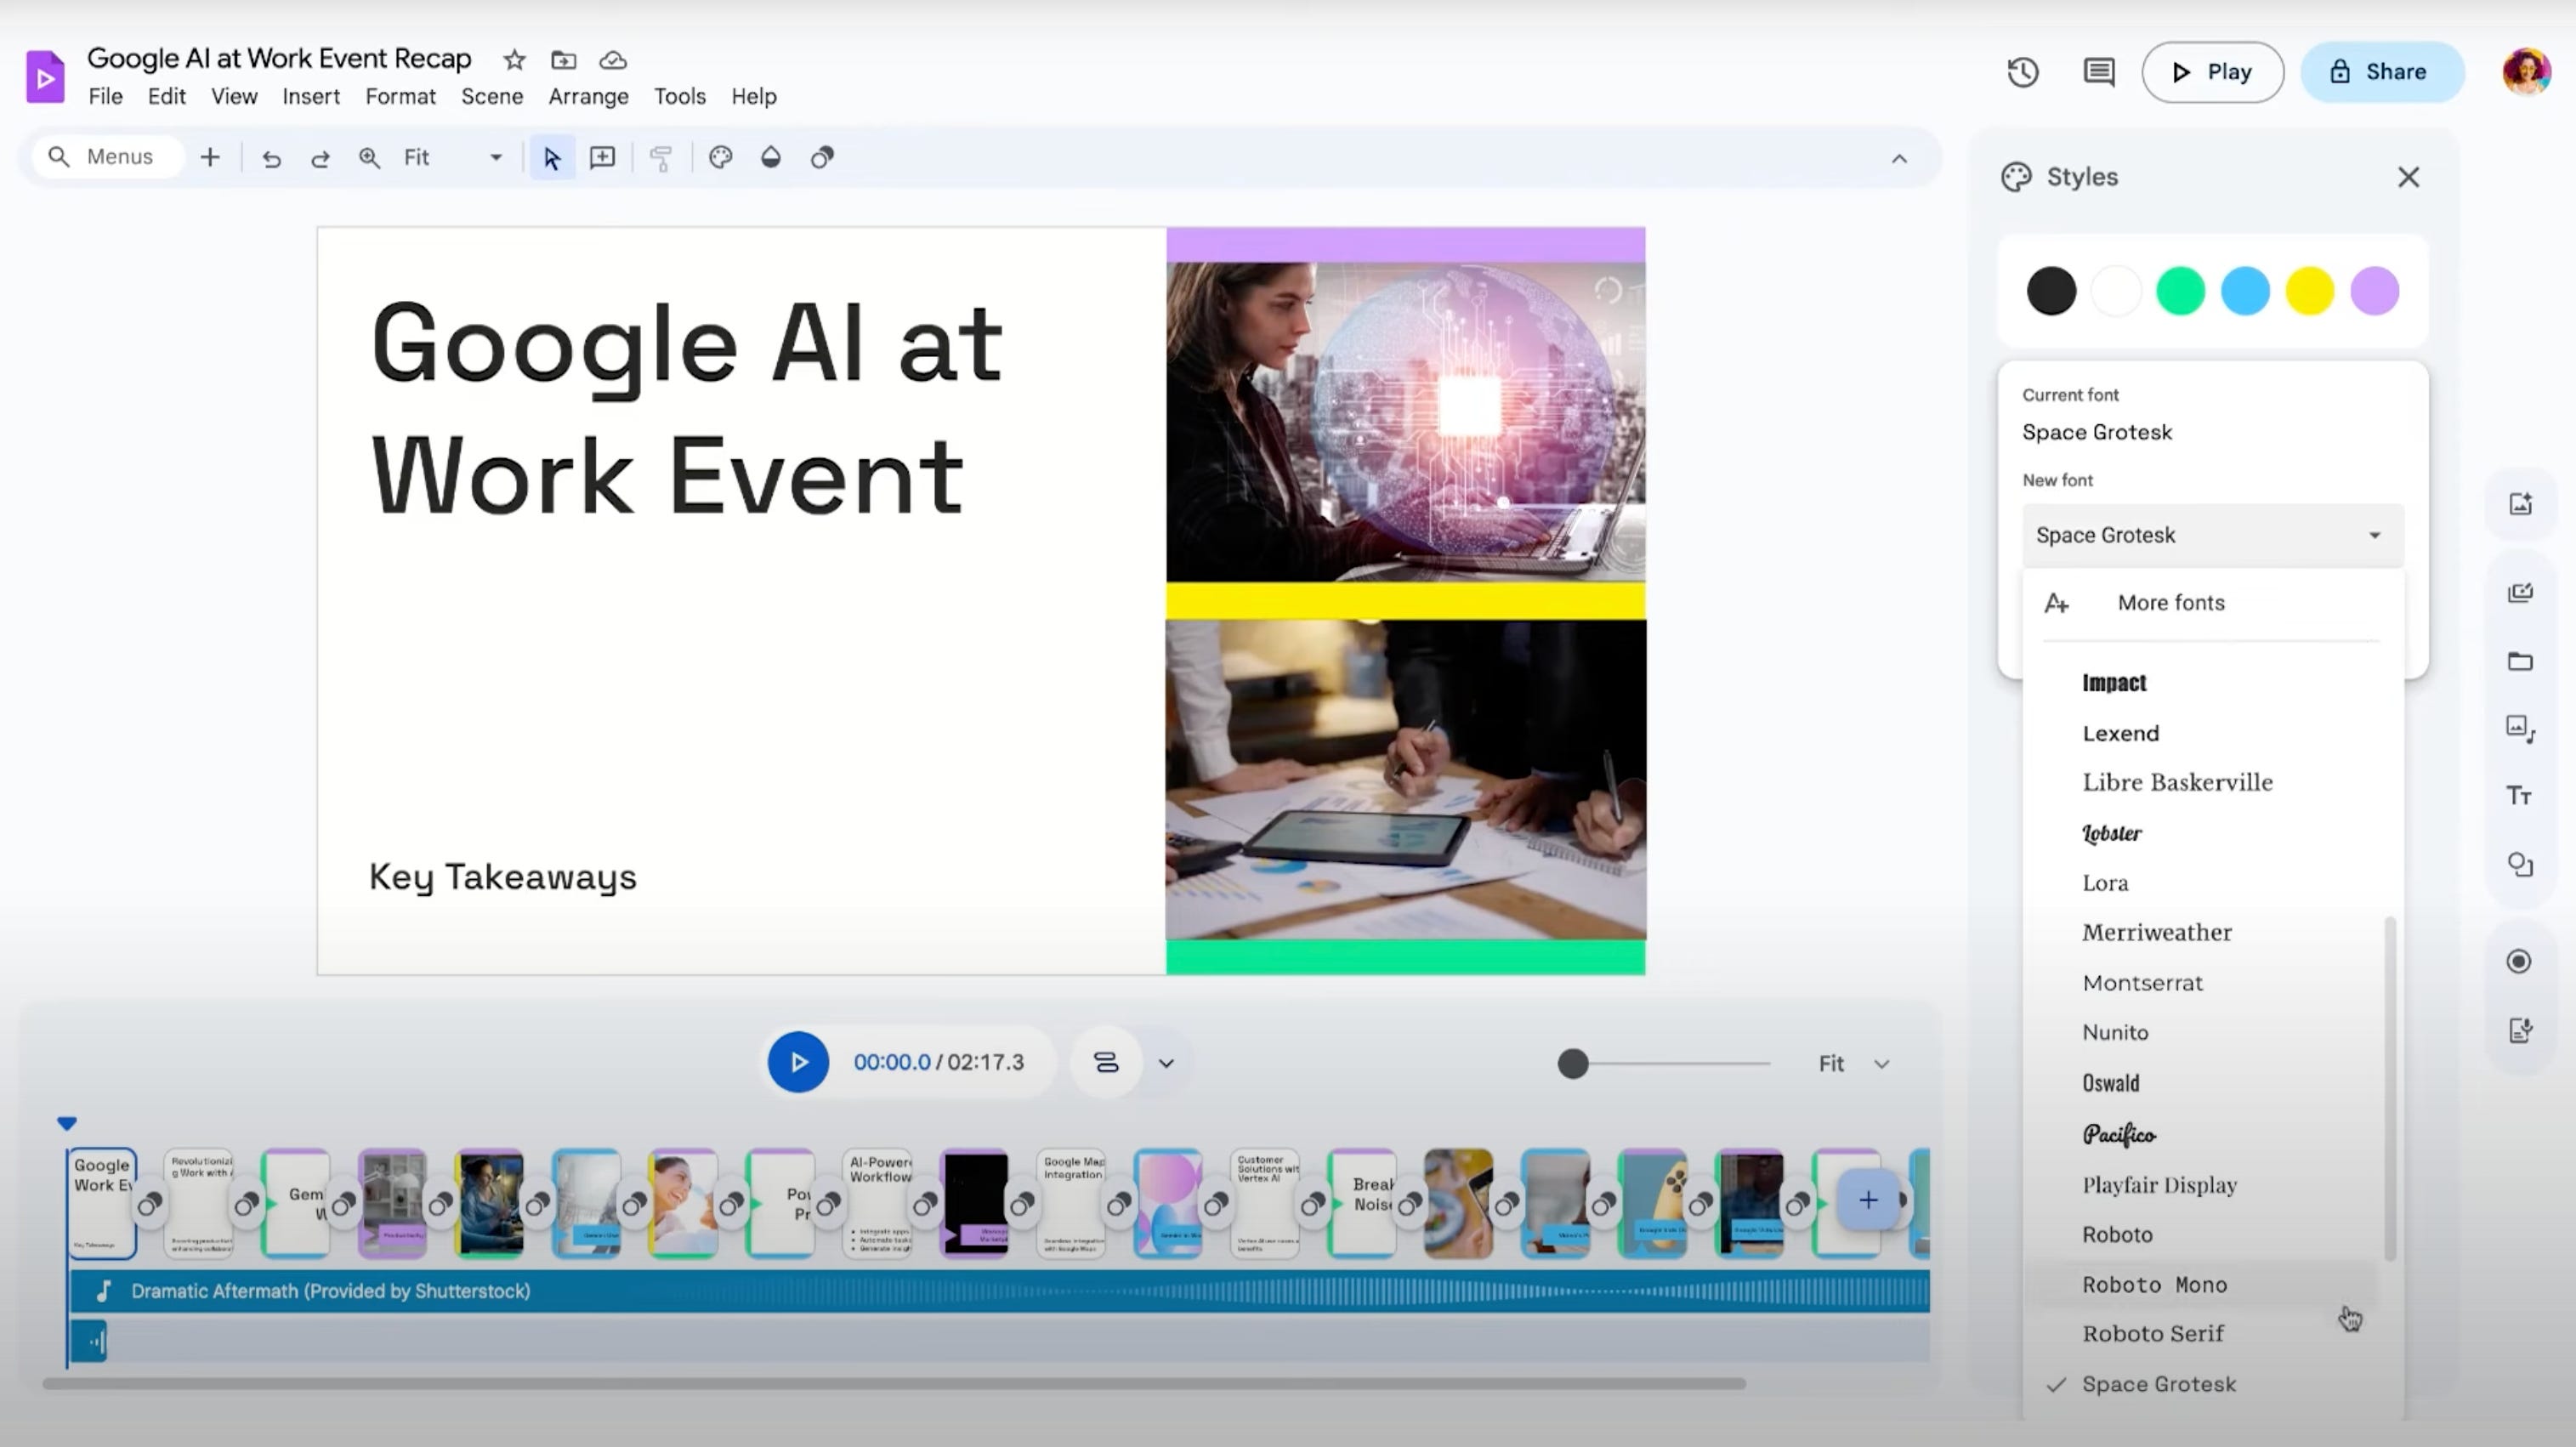2576x1447 pixels.
Task: Click the Play button in header
Action: tap(2212, 72)
